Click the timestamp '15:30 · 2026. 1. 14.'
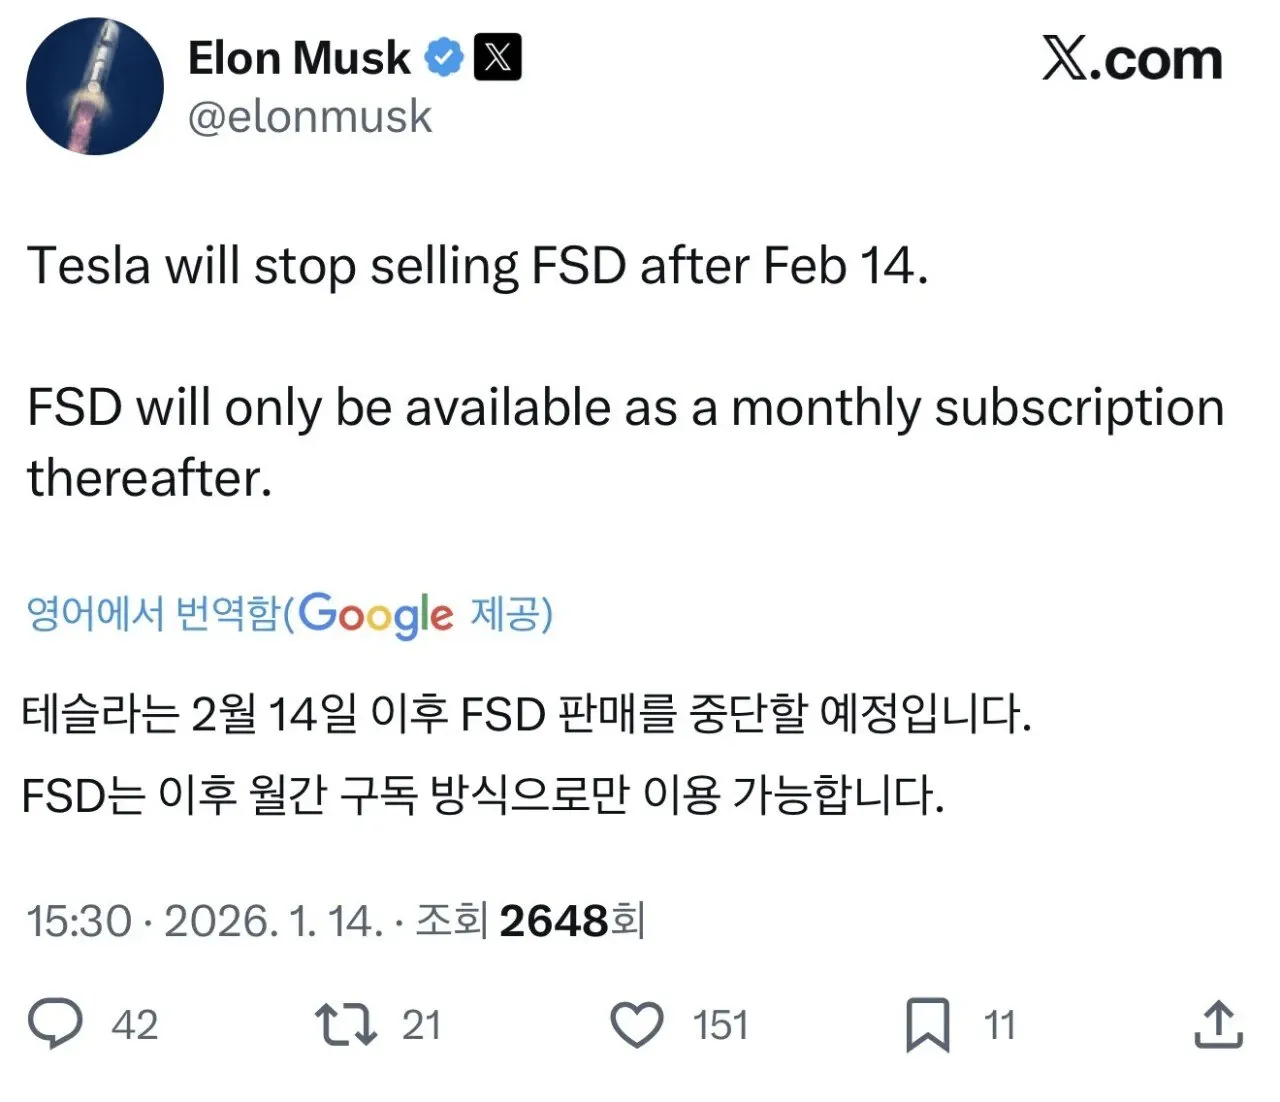Screen dimensions: 1280x1102 pos(205,920)
